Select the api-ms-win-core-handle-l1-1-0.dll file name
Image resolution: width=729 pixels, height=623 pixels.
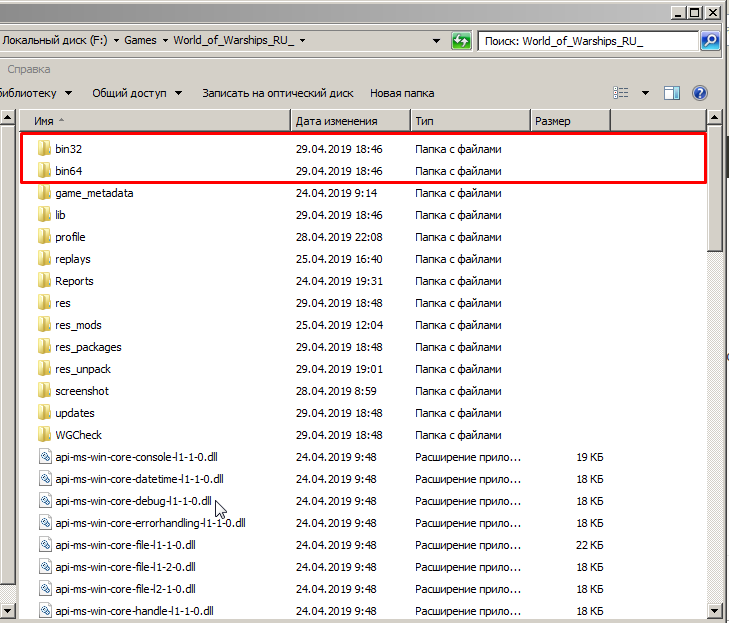coord(134,611)
